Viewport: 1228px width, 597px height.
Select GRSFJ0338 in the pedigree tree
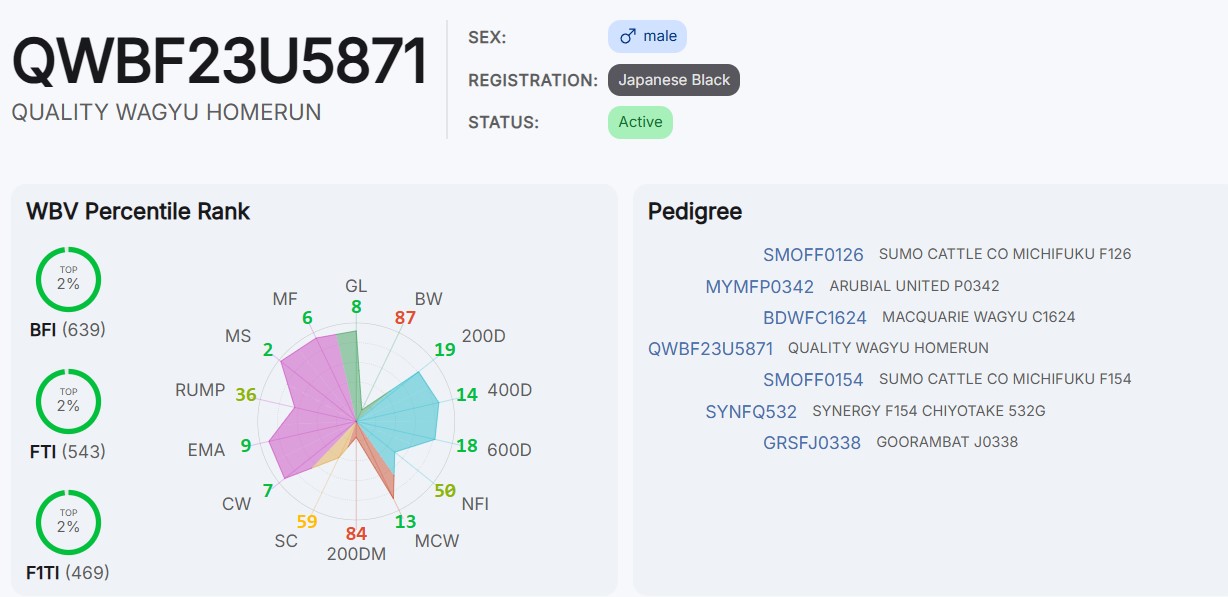pos(811,443)
